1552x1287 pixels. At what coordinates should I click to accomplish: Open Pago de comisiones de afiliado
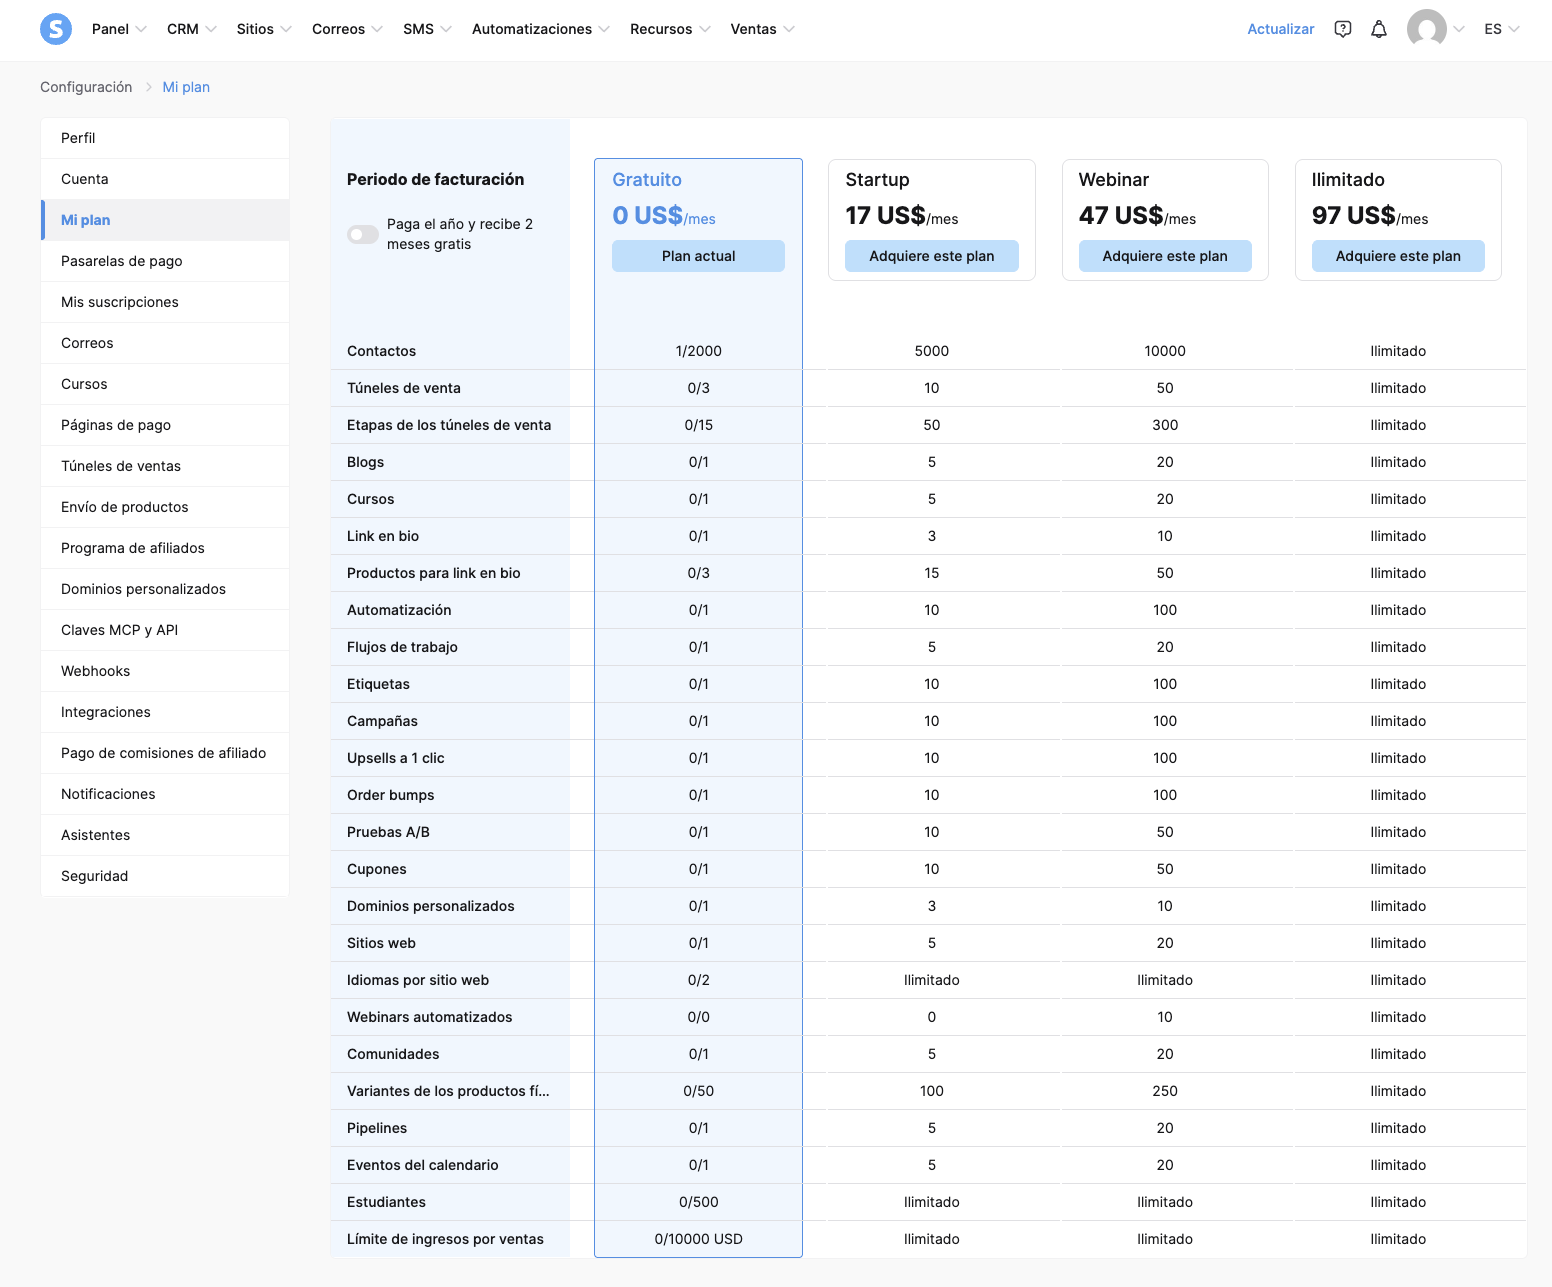(165, 753)
